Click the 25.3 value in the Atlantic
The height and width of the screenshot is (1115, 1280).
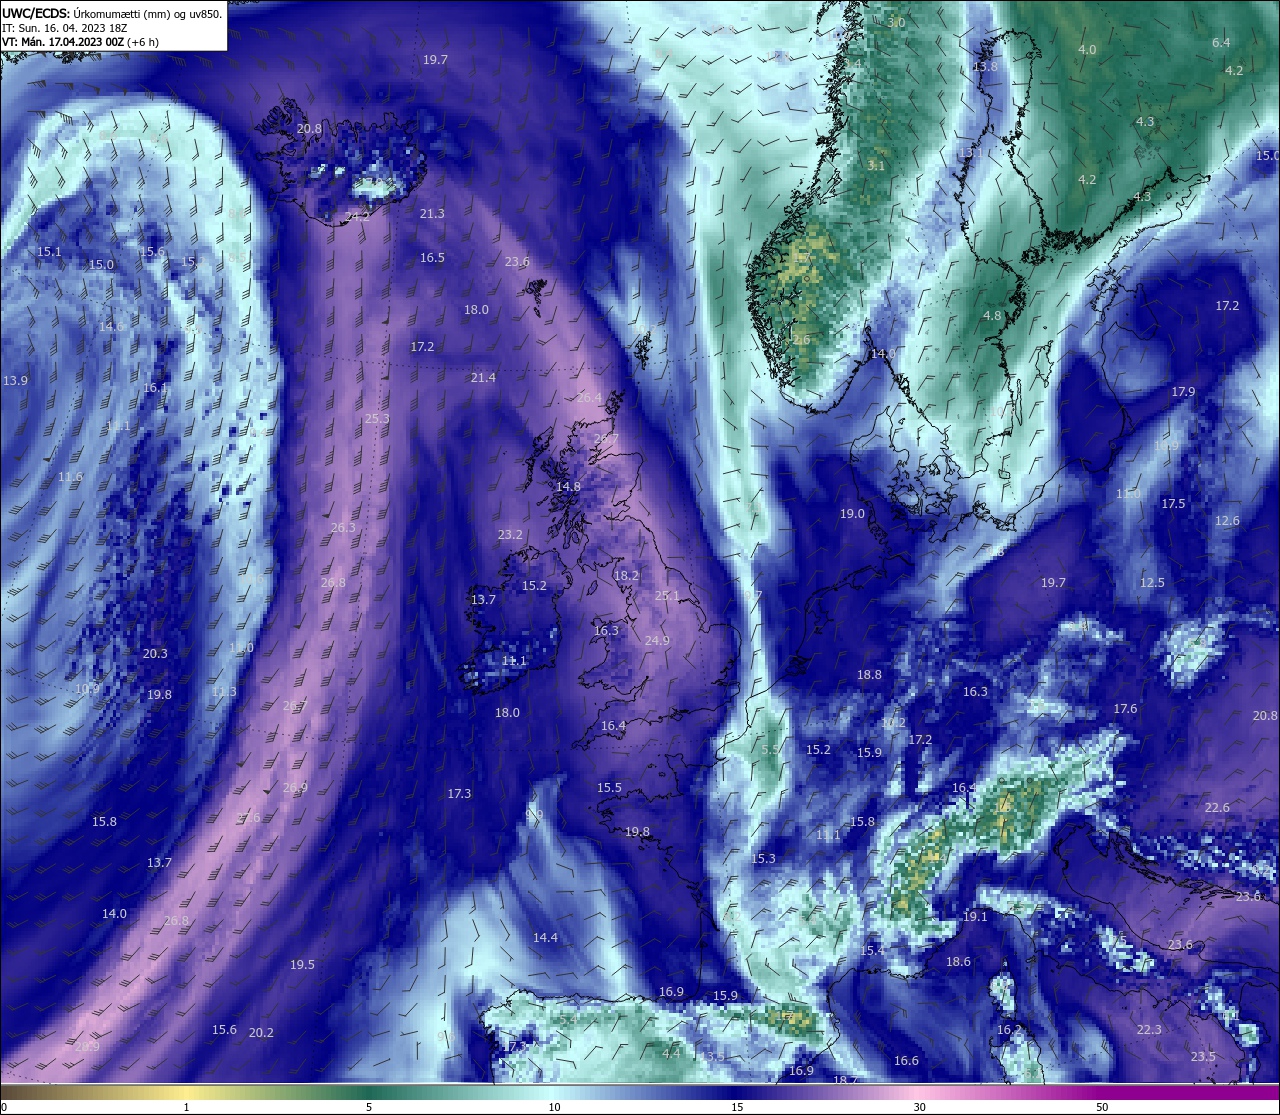point(377,419)
